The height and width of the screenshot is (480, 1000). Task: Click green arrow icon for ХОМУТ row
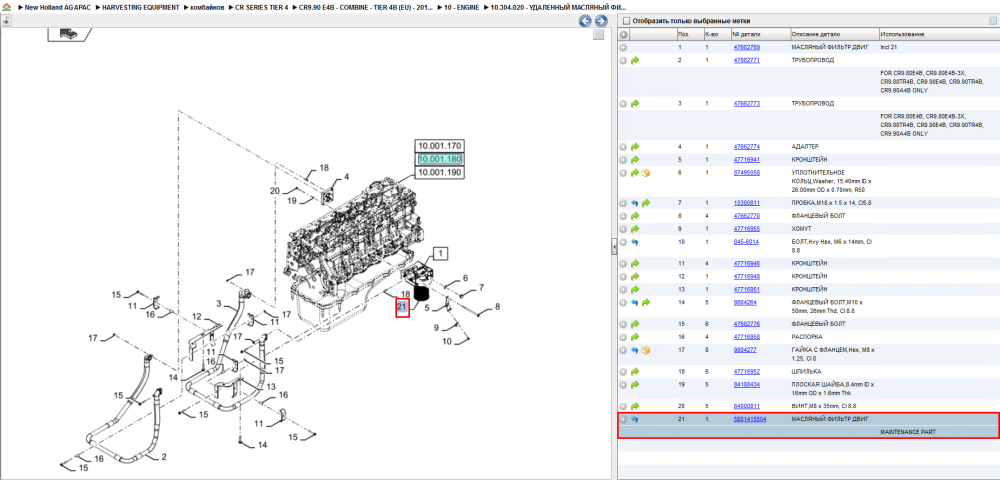pos(635,229)
